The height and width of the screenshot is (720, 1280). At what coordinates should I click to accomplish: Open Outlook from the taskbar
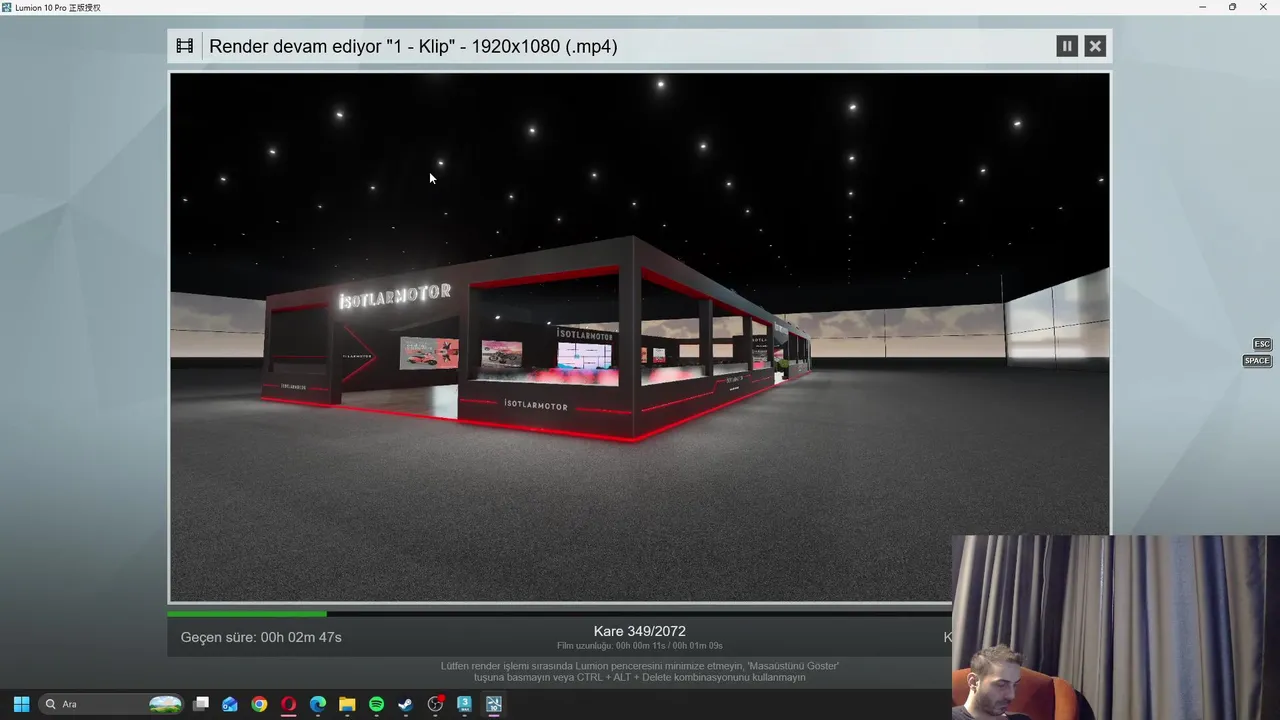coord(230,704)
